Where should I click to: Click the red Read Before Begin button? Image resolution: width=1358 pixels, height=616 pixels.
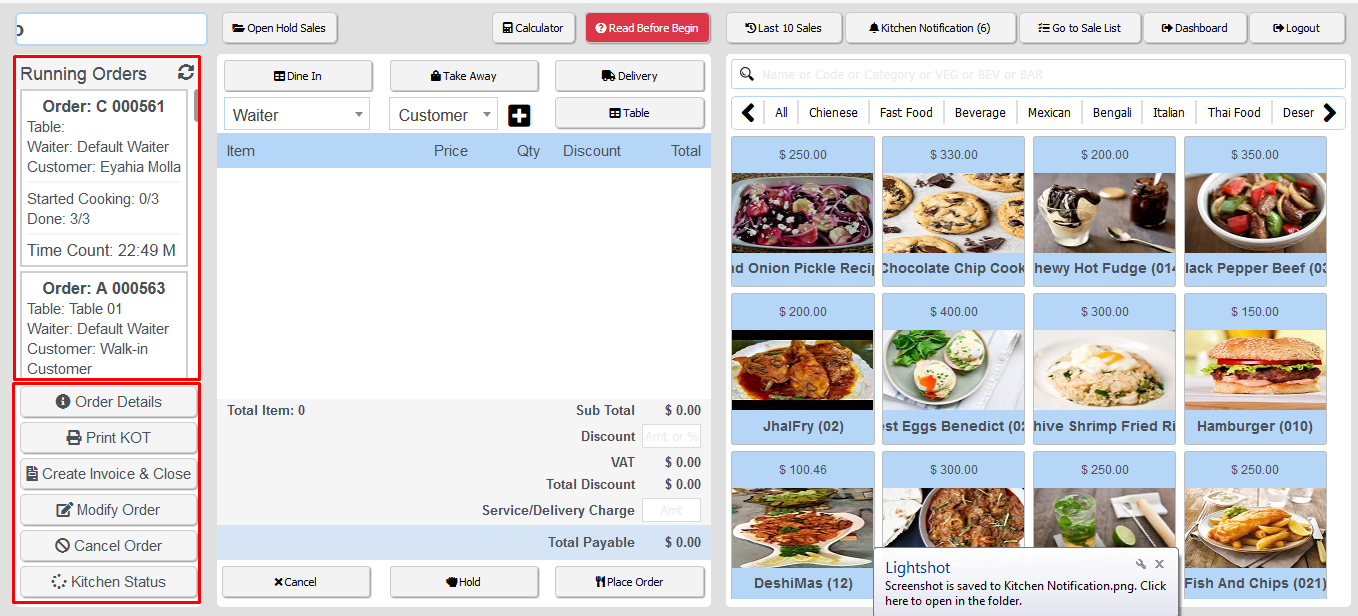click(647, 28)
